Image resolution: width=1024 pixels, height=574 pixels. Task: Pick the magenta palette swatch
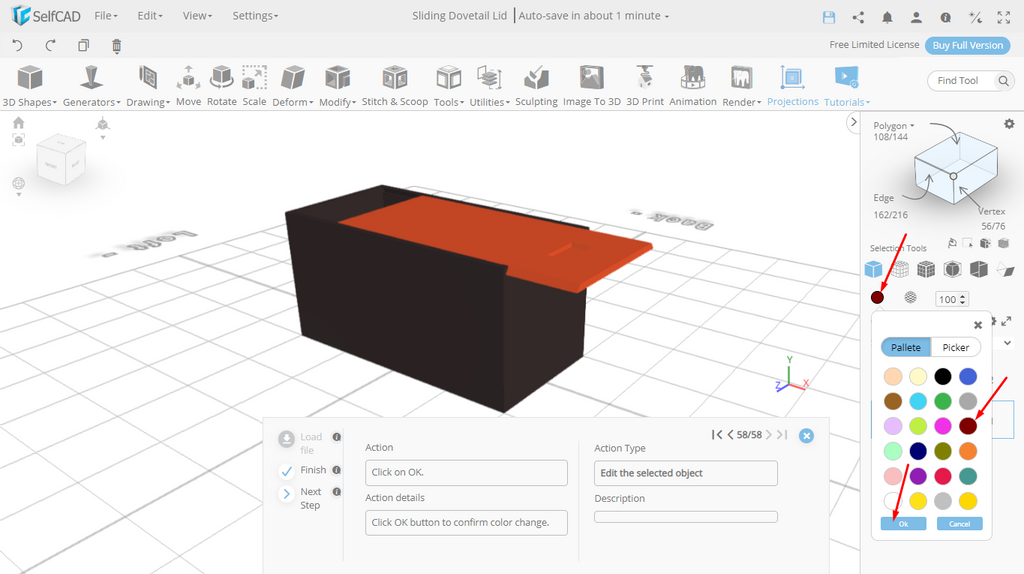tap(942, 426)
